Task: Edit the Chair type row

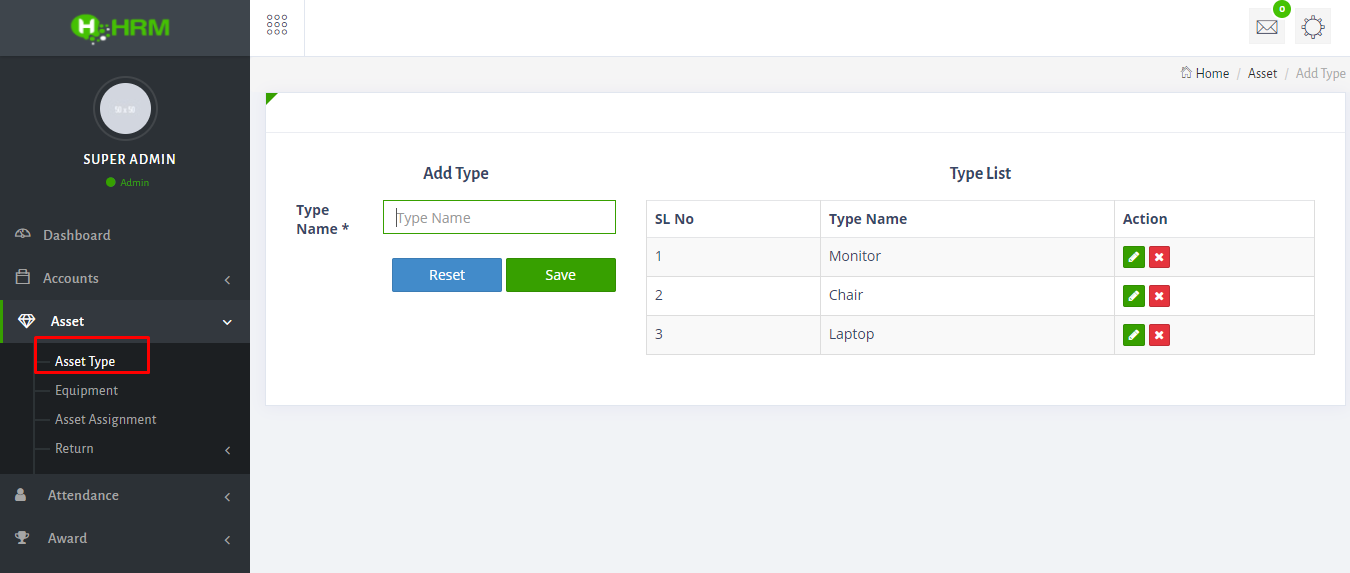Action: point(1134,296)
